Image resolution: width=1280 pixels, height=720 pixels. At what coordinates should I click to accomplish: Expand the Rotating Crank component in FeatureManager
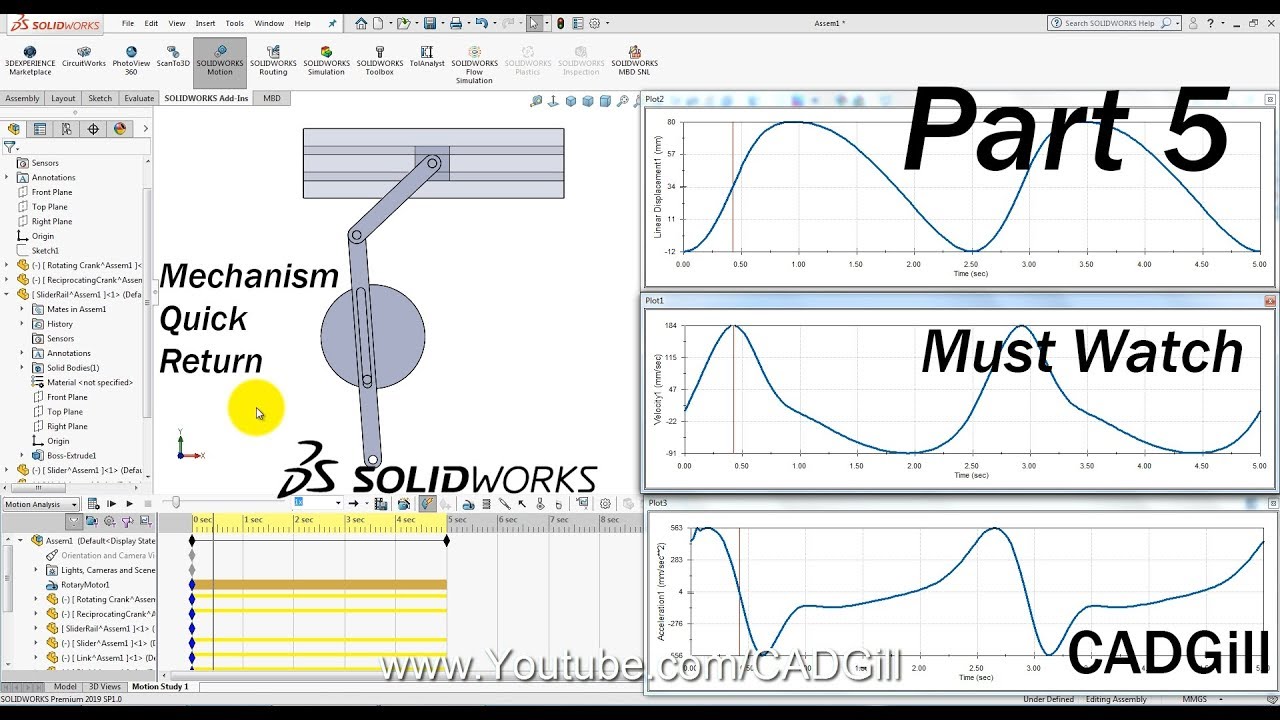pyautogui.click(x=7, y=265)
